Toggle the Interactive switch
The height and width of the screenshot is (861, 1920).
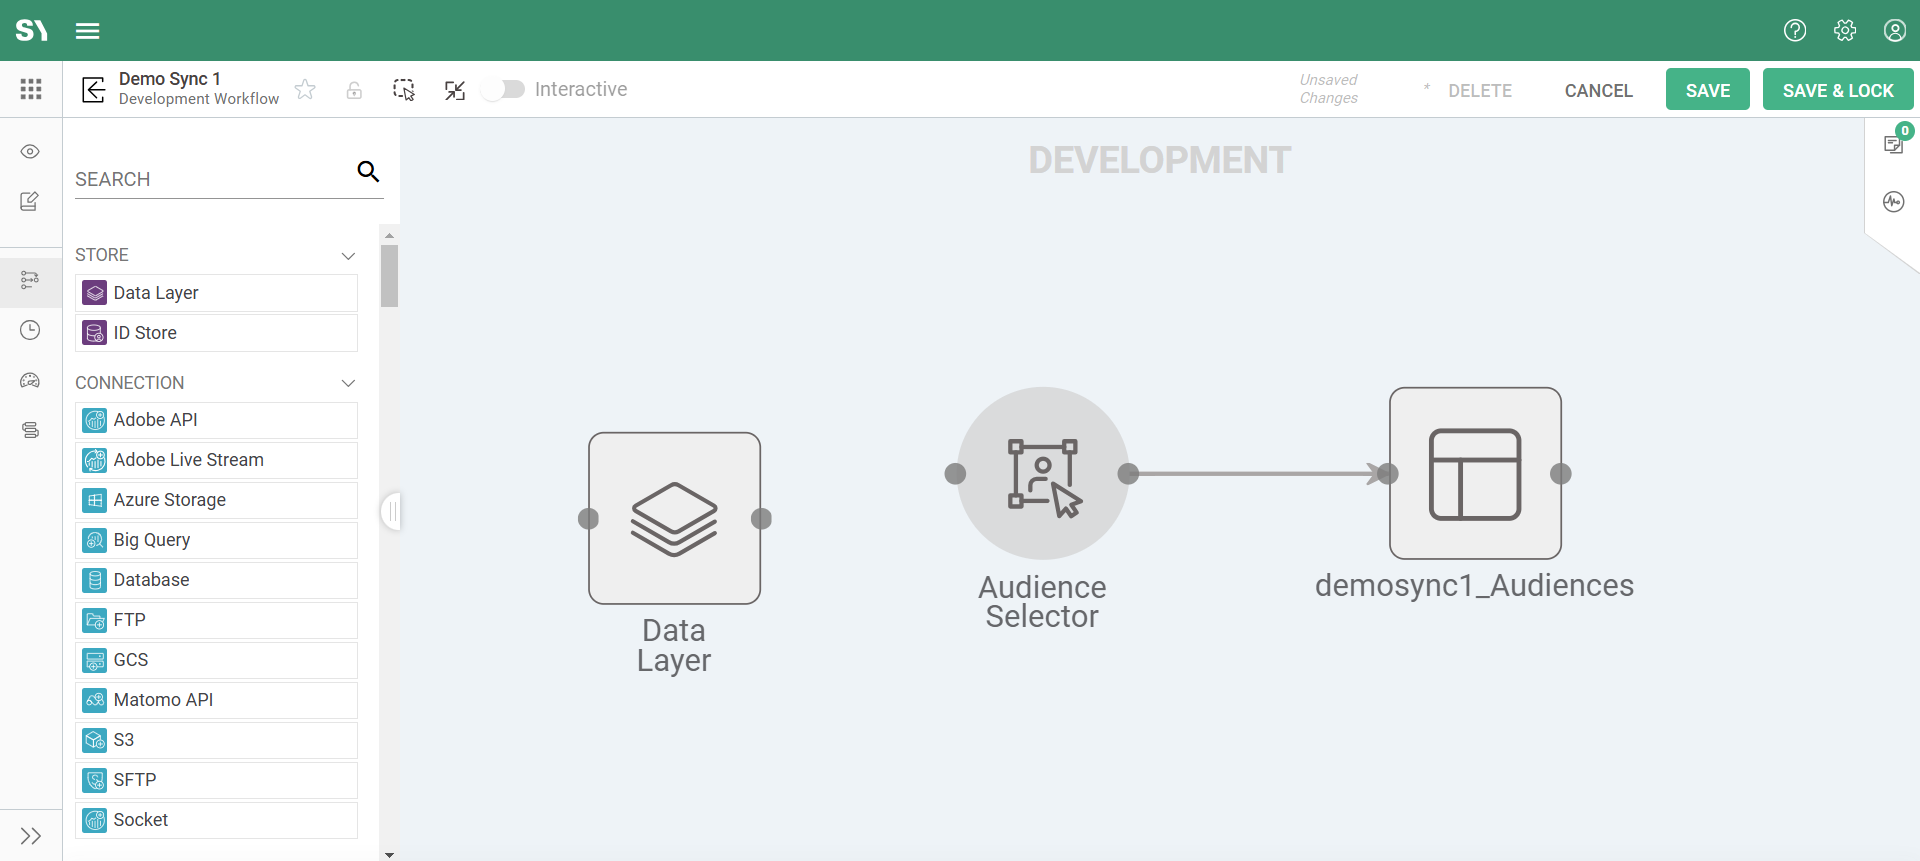click(x=503, y=89)
